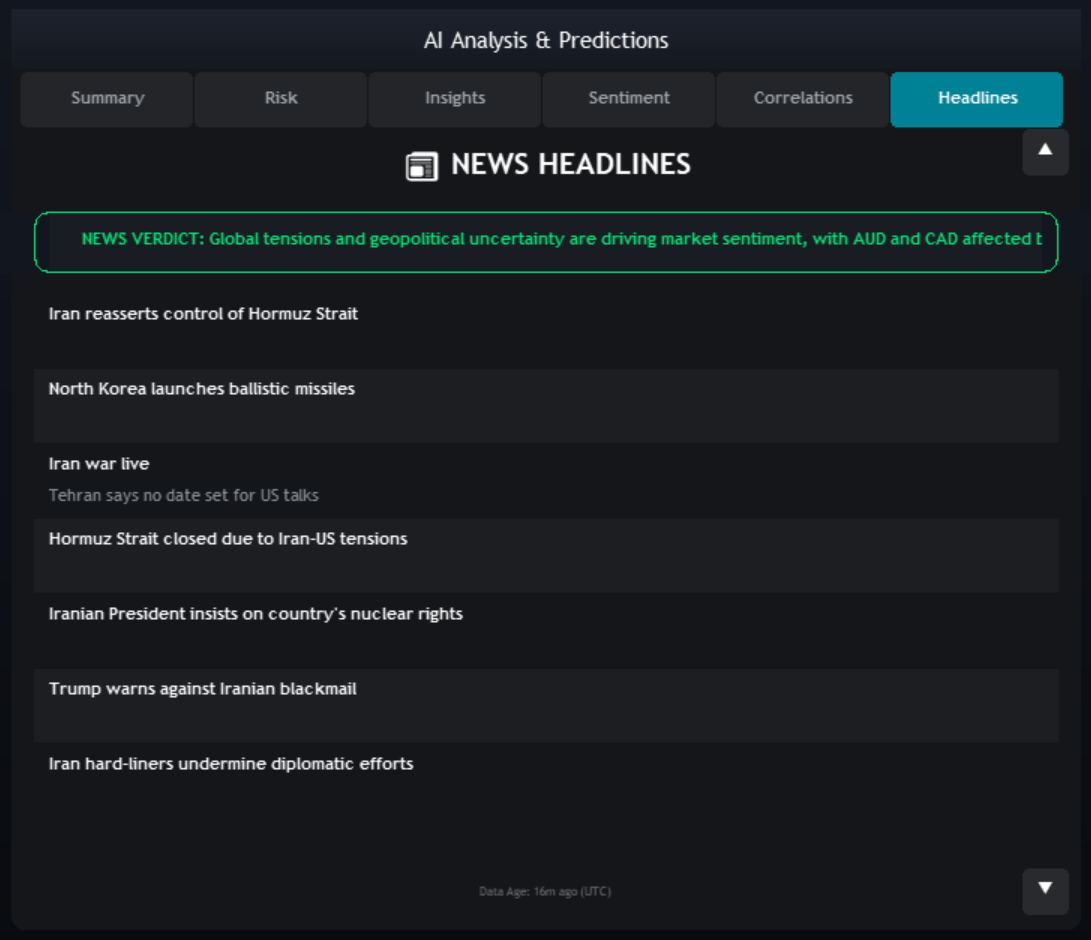Go to the Sentiment tab
Image resolution: width=1091 pixels, height=940 pixels.
coord(628,99)
